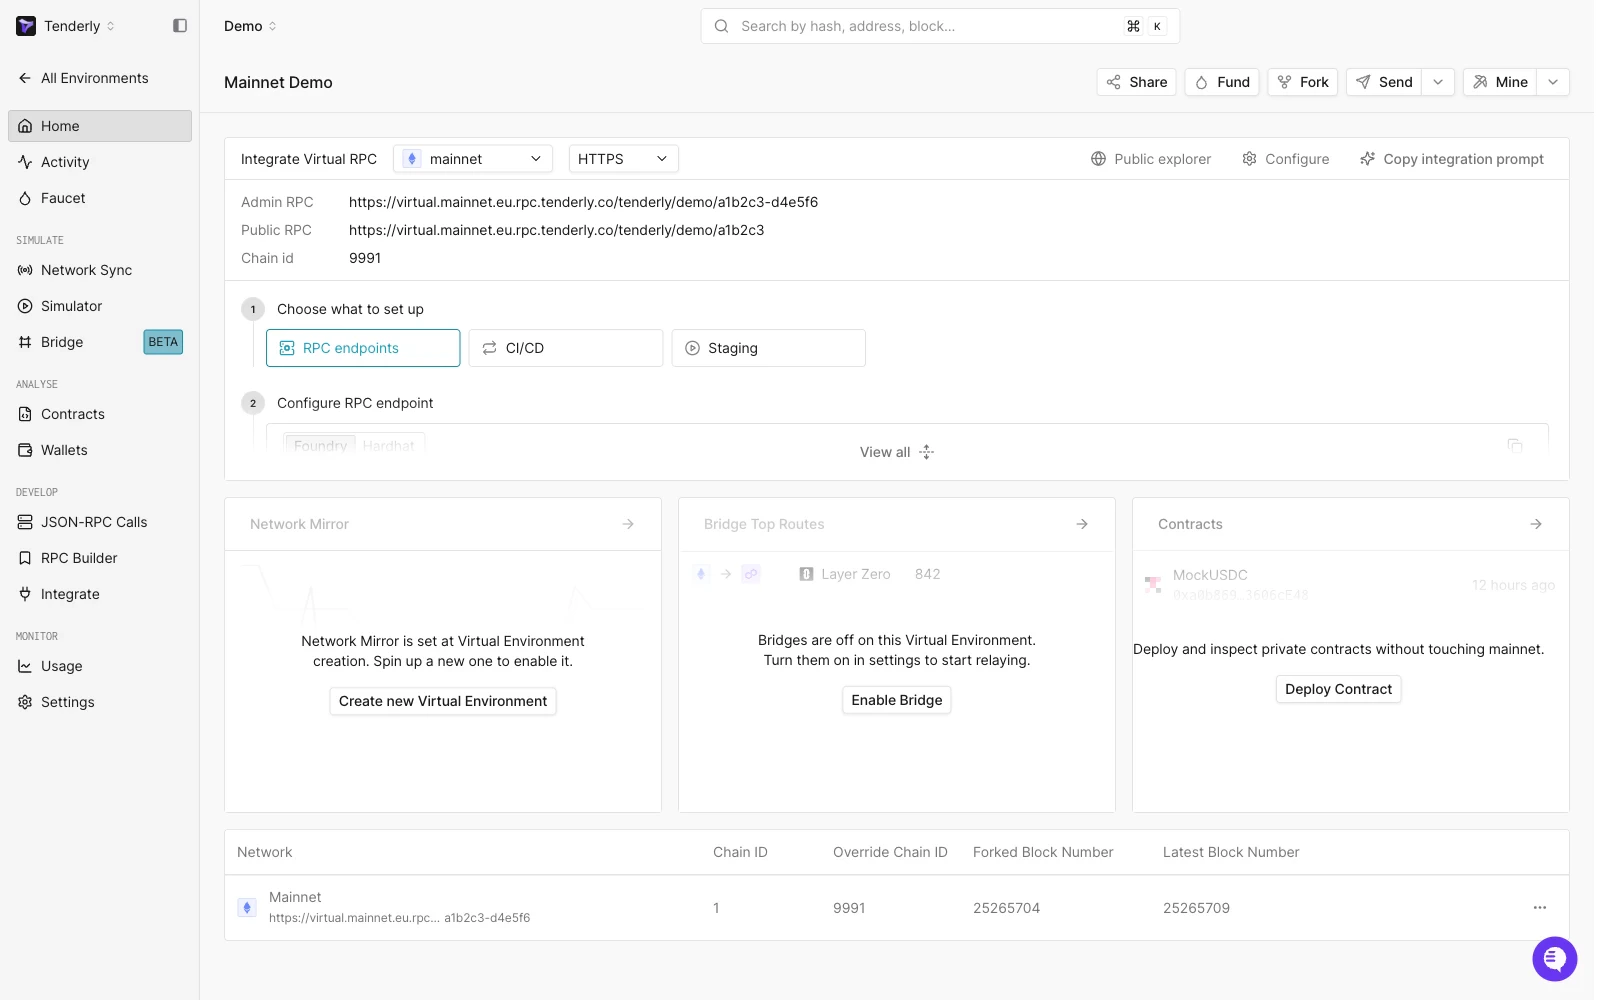Open the Public explorer link
The height and width of the screenshot is (1000, 1600).
(1151, 159)
